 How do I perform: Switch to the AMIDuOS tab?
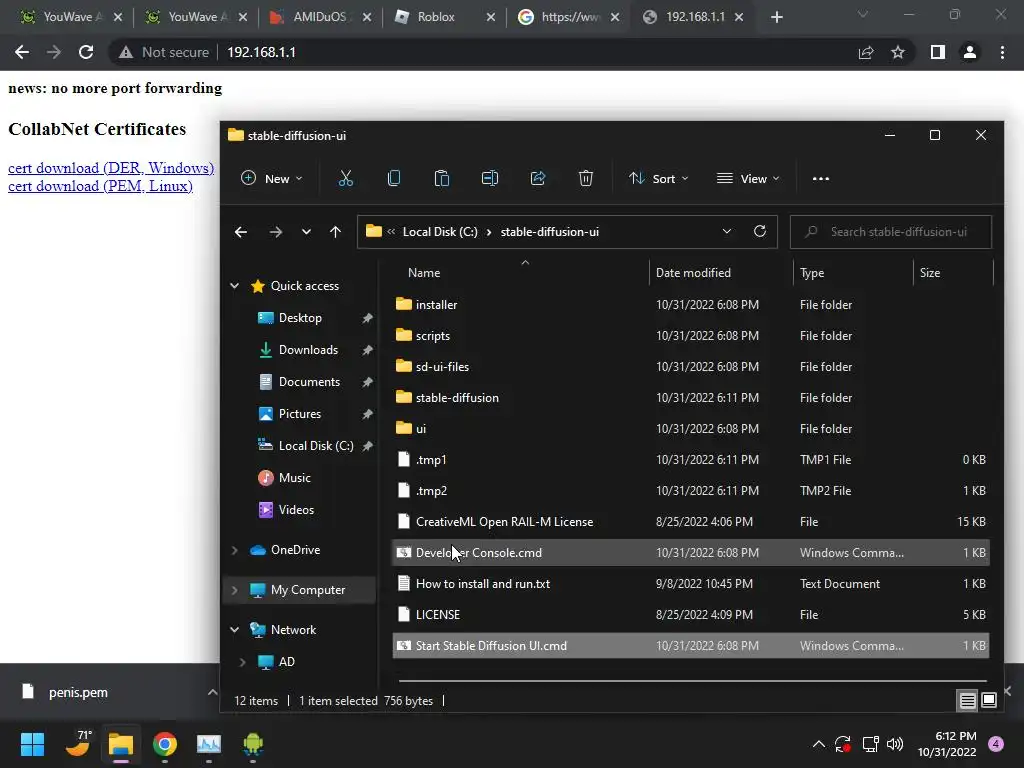320,17
